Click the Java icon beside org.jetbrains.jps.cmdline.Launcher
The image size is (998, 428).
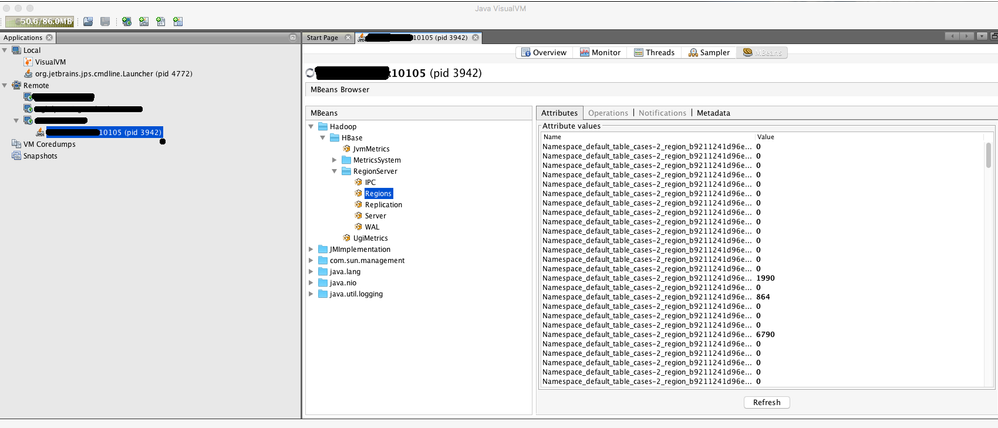tap(28, 73)
